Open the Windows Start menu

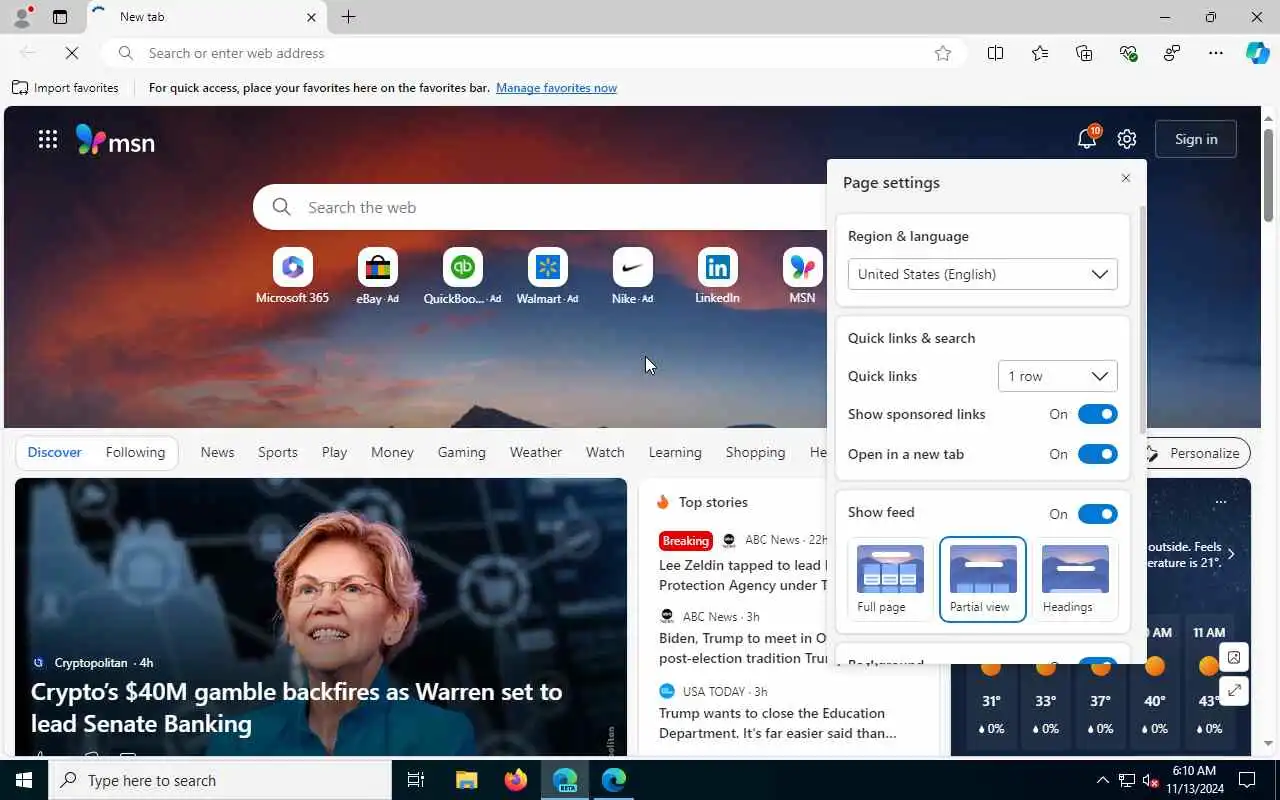tap(24, 780)
